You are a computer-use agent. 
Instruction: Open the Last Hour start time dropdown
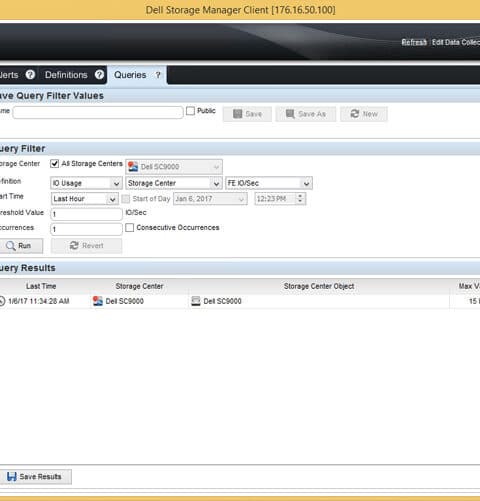click(x=85, y=199)
